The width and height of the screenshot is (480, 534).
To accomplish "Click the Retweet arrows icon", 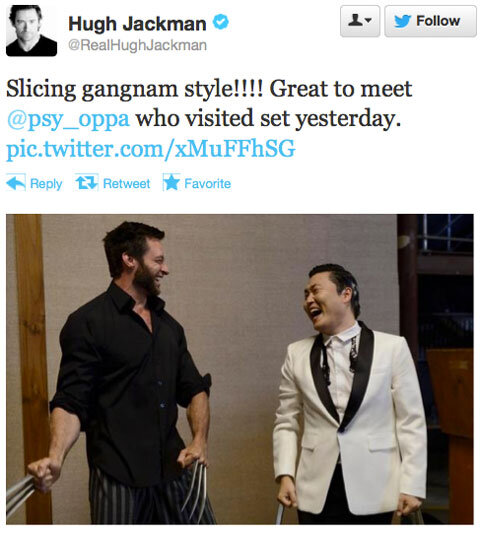I will [87, 182].
